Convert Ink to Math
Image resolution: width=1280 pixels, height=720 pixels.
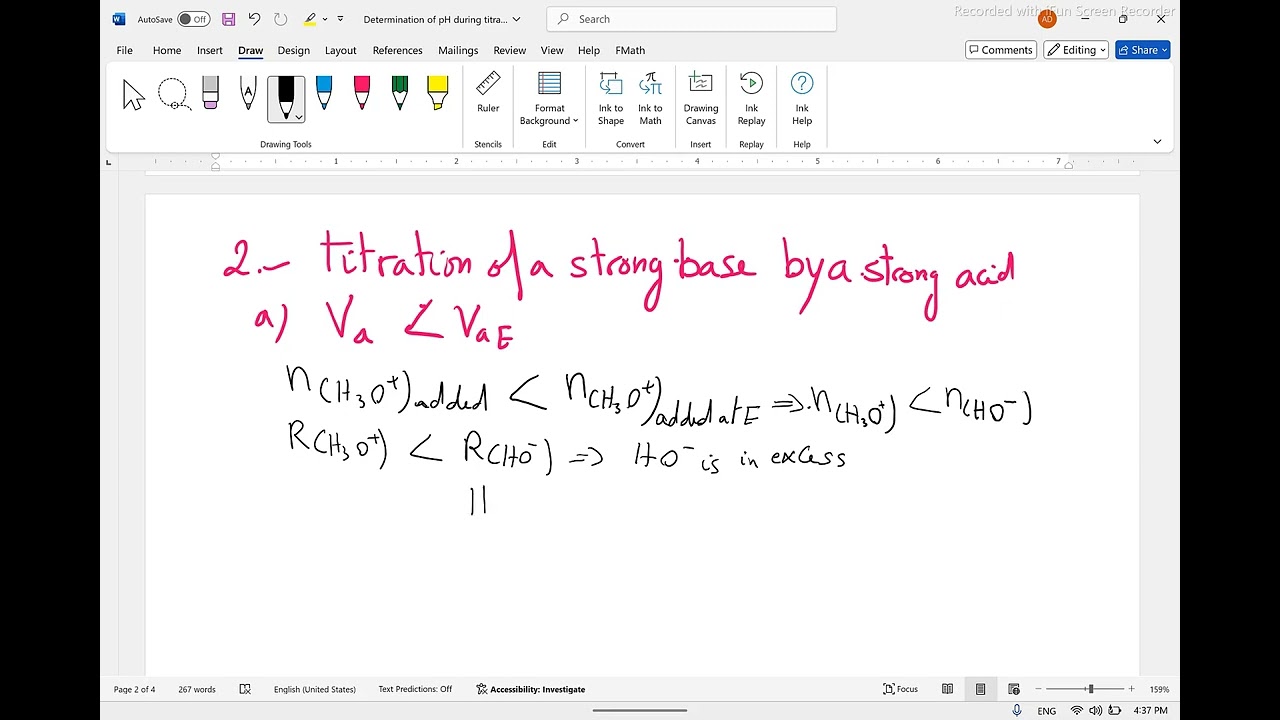(x=650, y=98)
